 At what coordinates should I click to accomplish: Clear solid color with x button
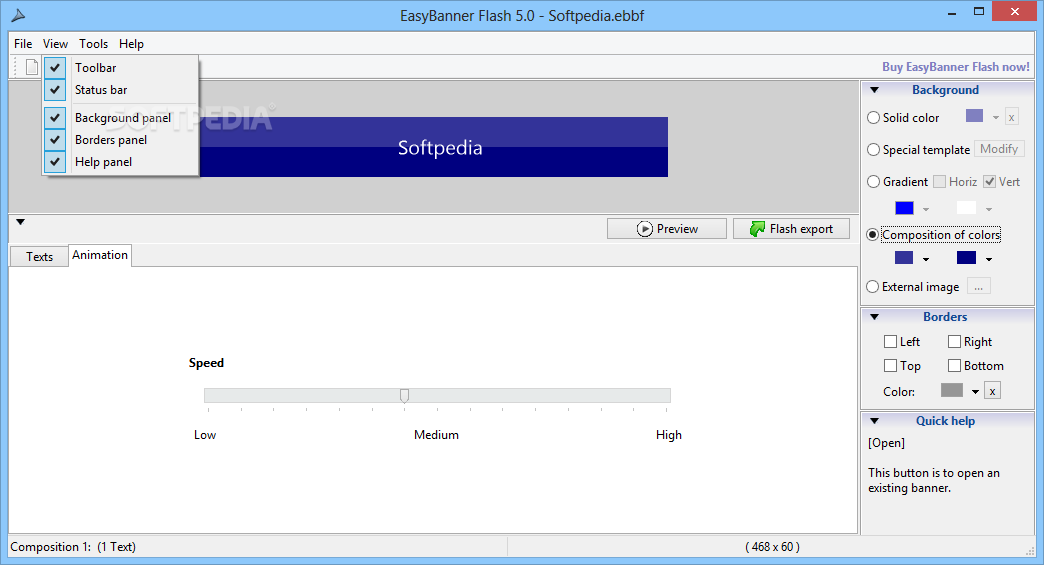pyautogui.click(x=1011, y=117)
